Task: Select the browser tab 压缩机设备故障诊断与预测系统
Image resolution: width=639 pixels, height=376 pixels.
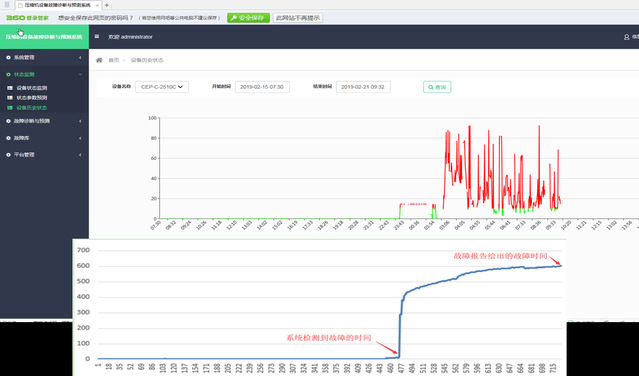Action: (57, 5)
